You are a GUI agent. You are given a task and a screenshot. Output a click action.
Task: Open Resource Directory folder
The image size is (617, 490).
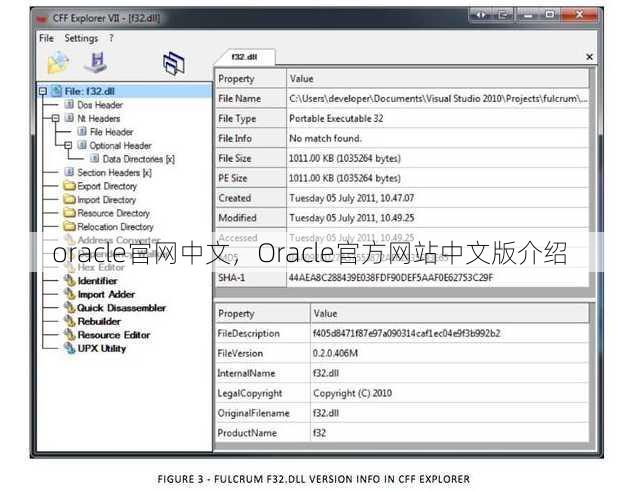click(x=114, y=213)
